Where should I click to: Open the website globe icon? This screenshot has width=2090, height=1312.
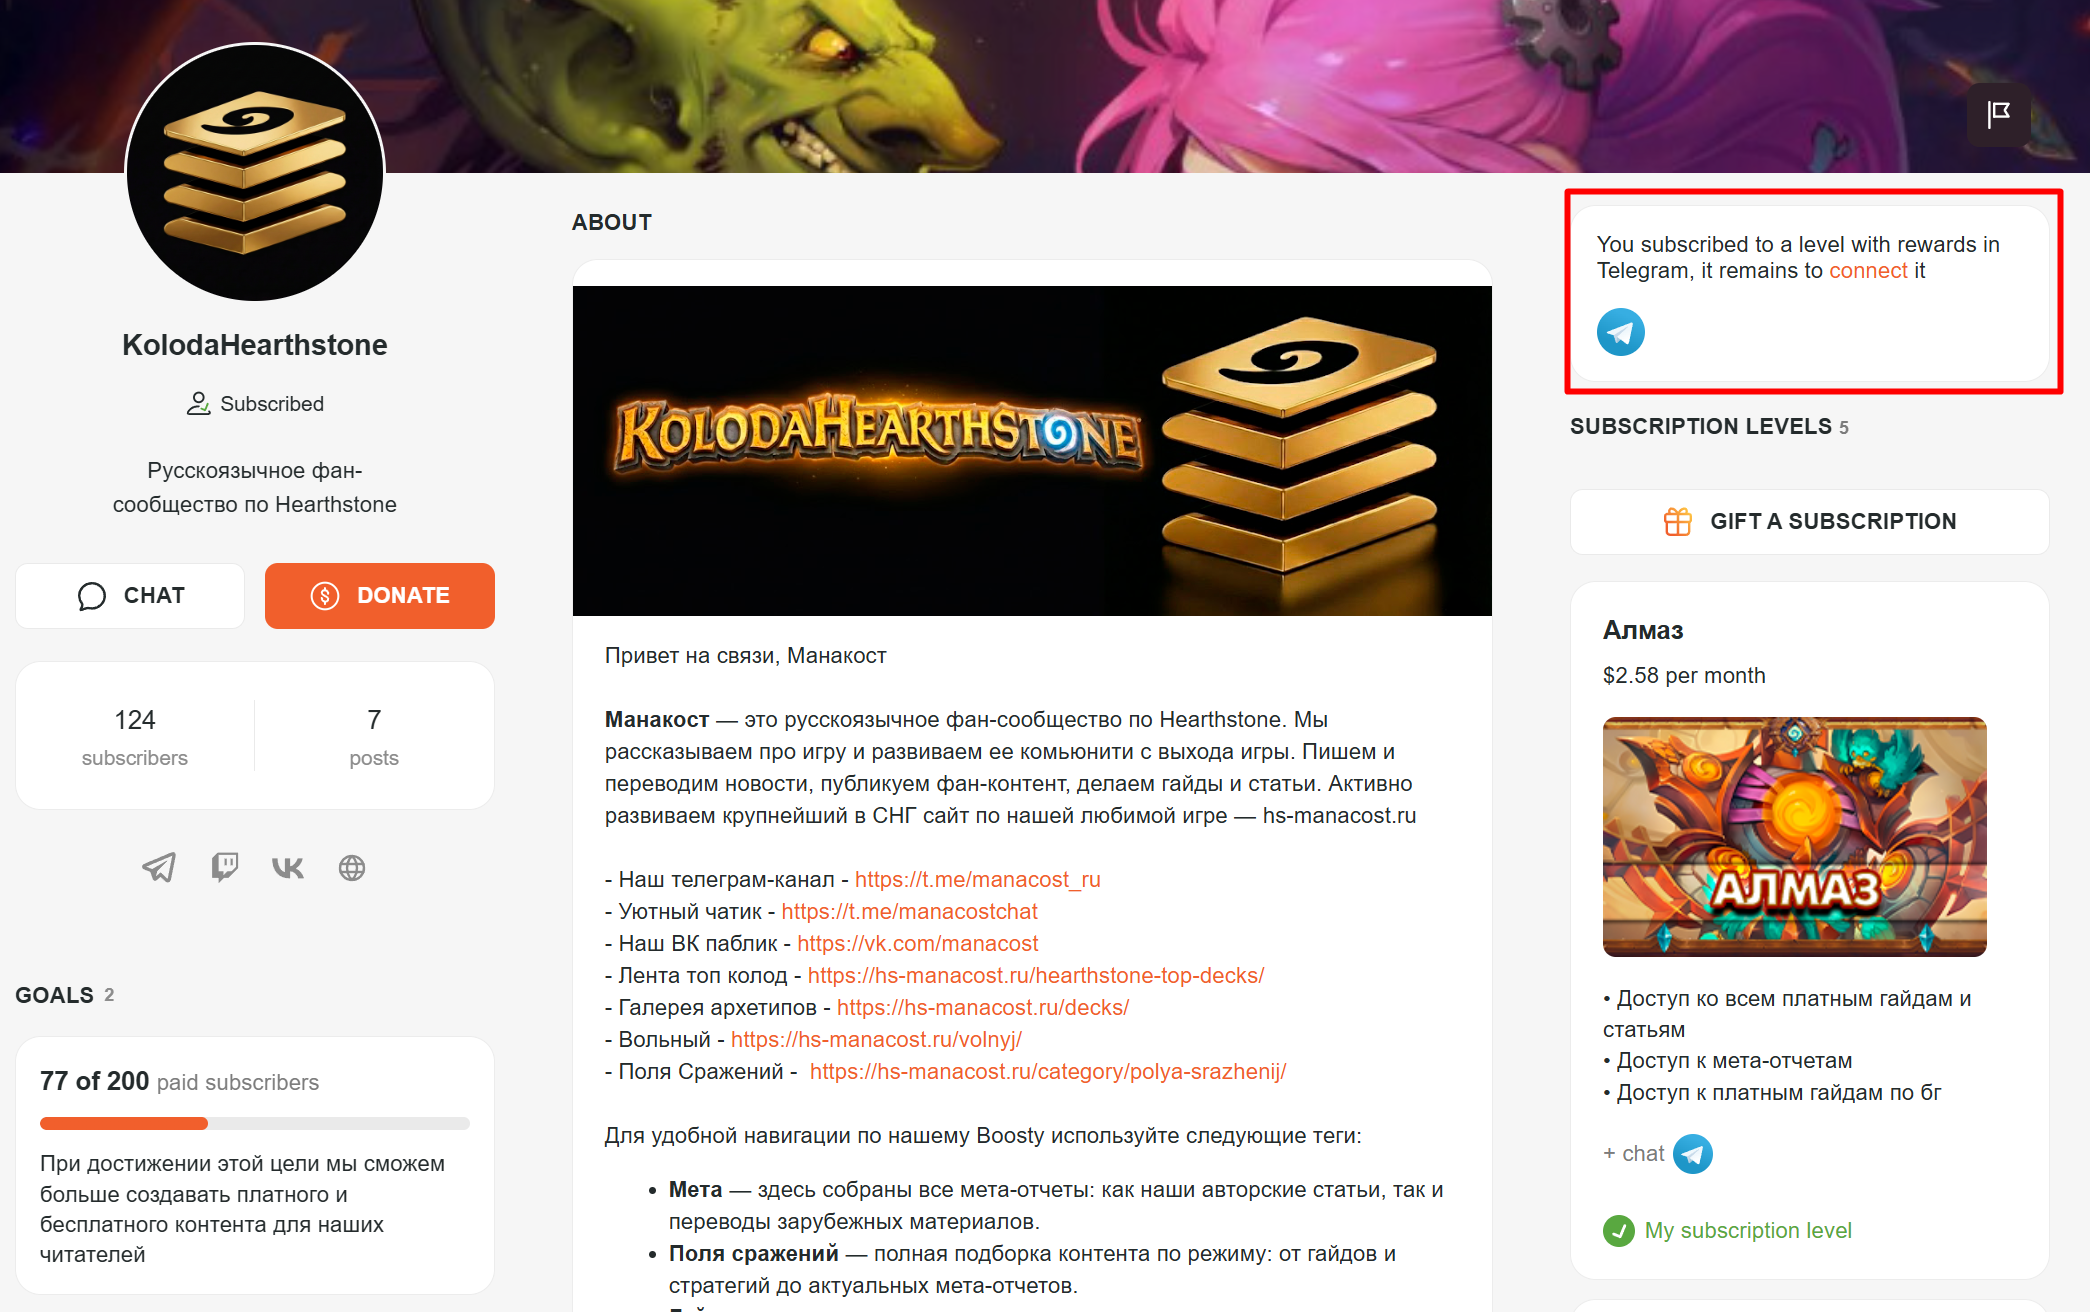click(352, 867)
